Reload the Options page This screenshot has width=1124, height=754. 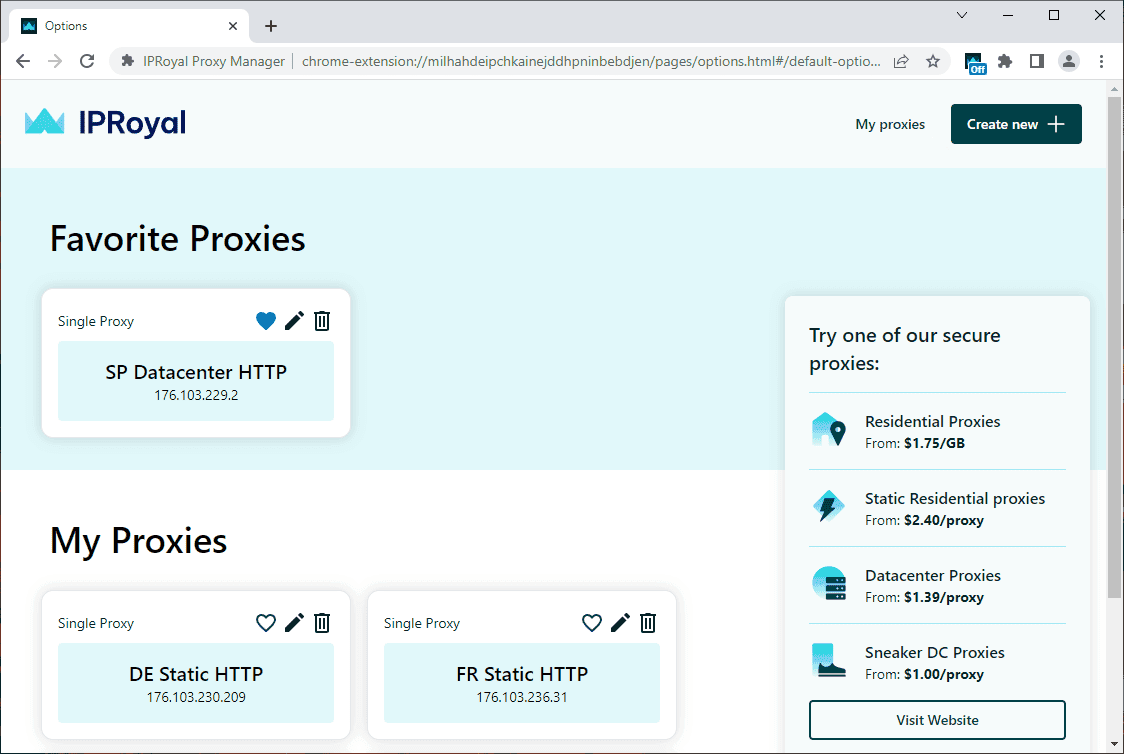pos(87,61)
